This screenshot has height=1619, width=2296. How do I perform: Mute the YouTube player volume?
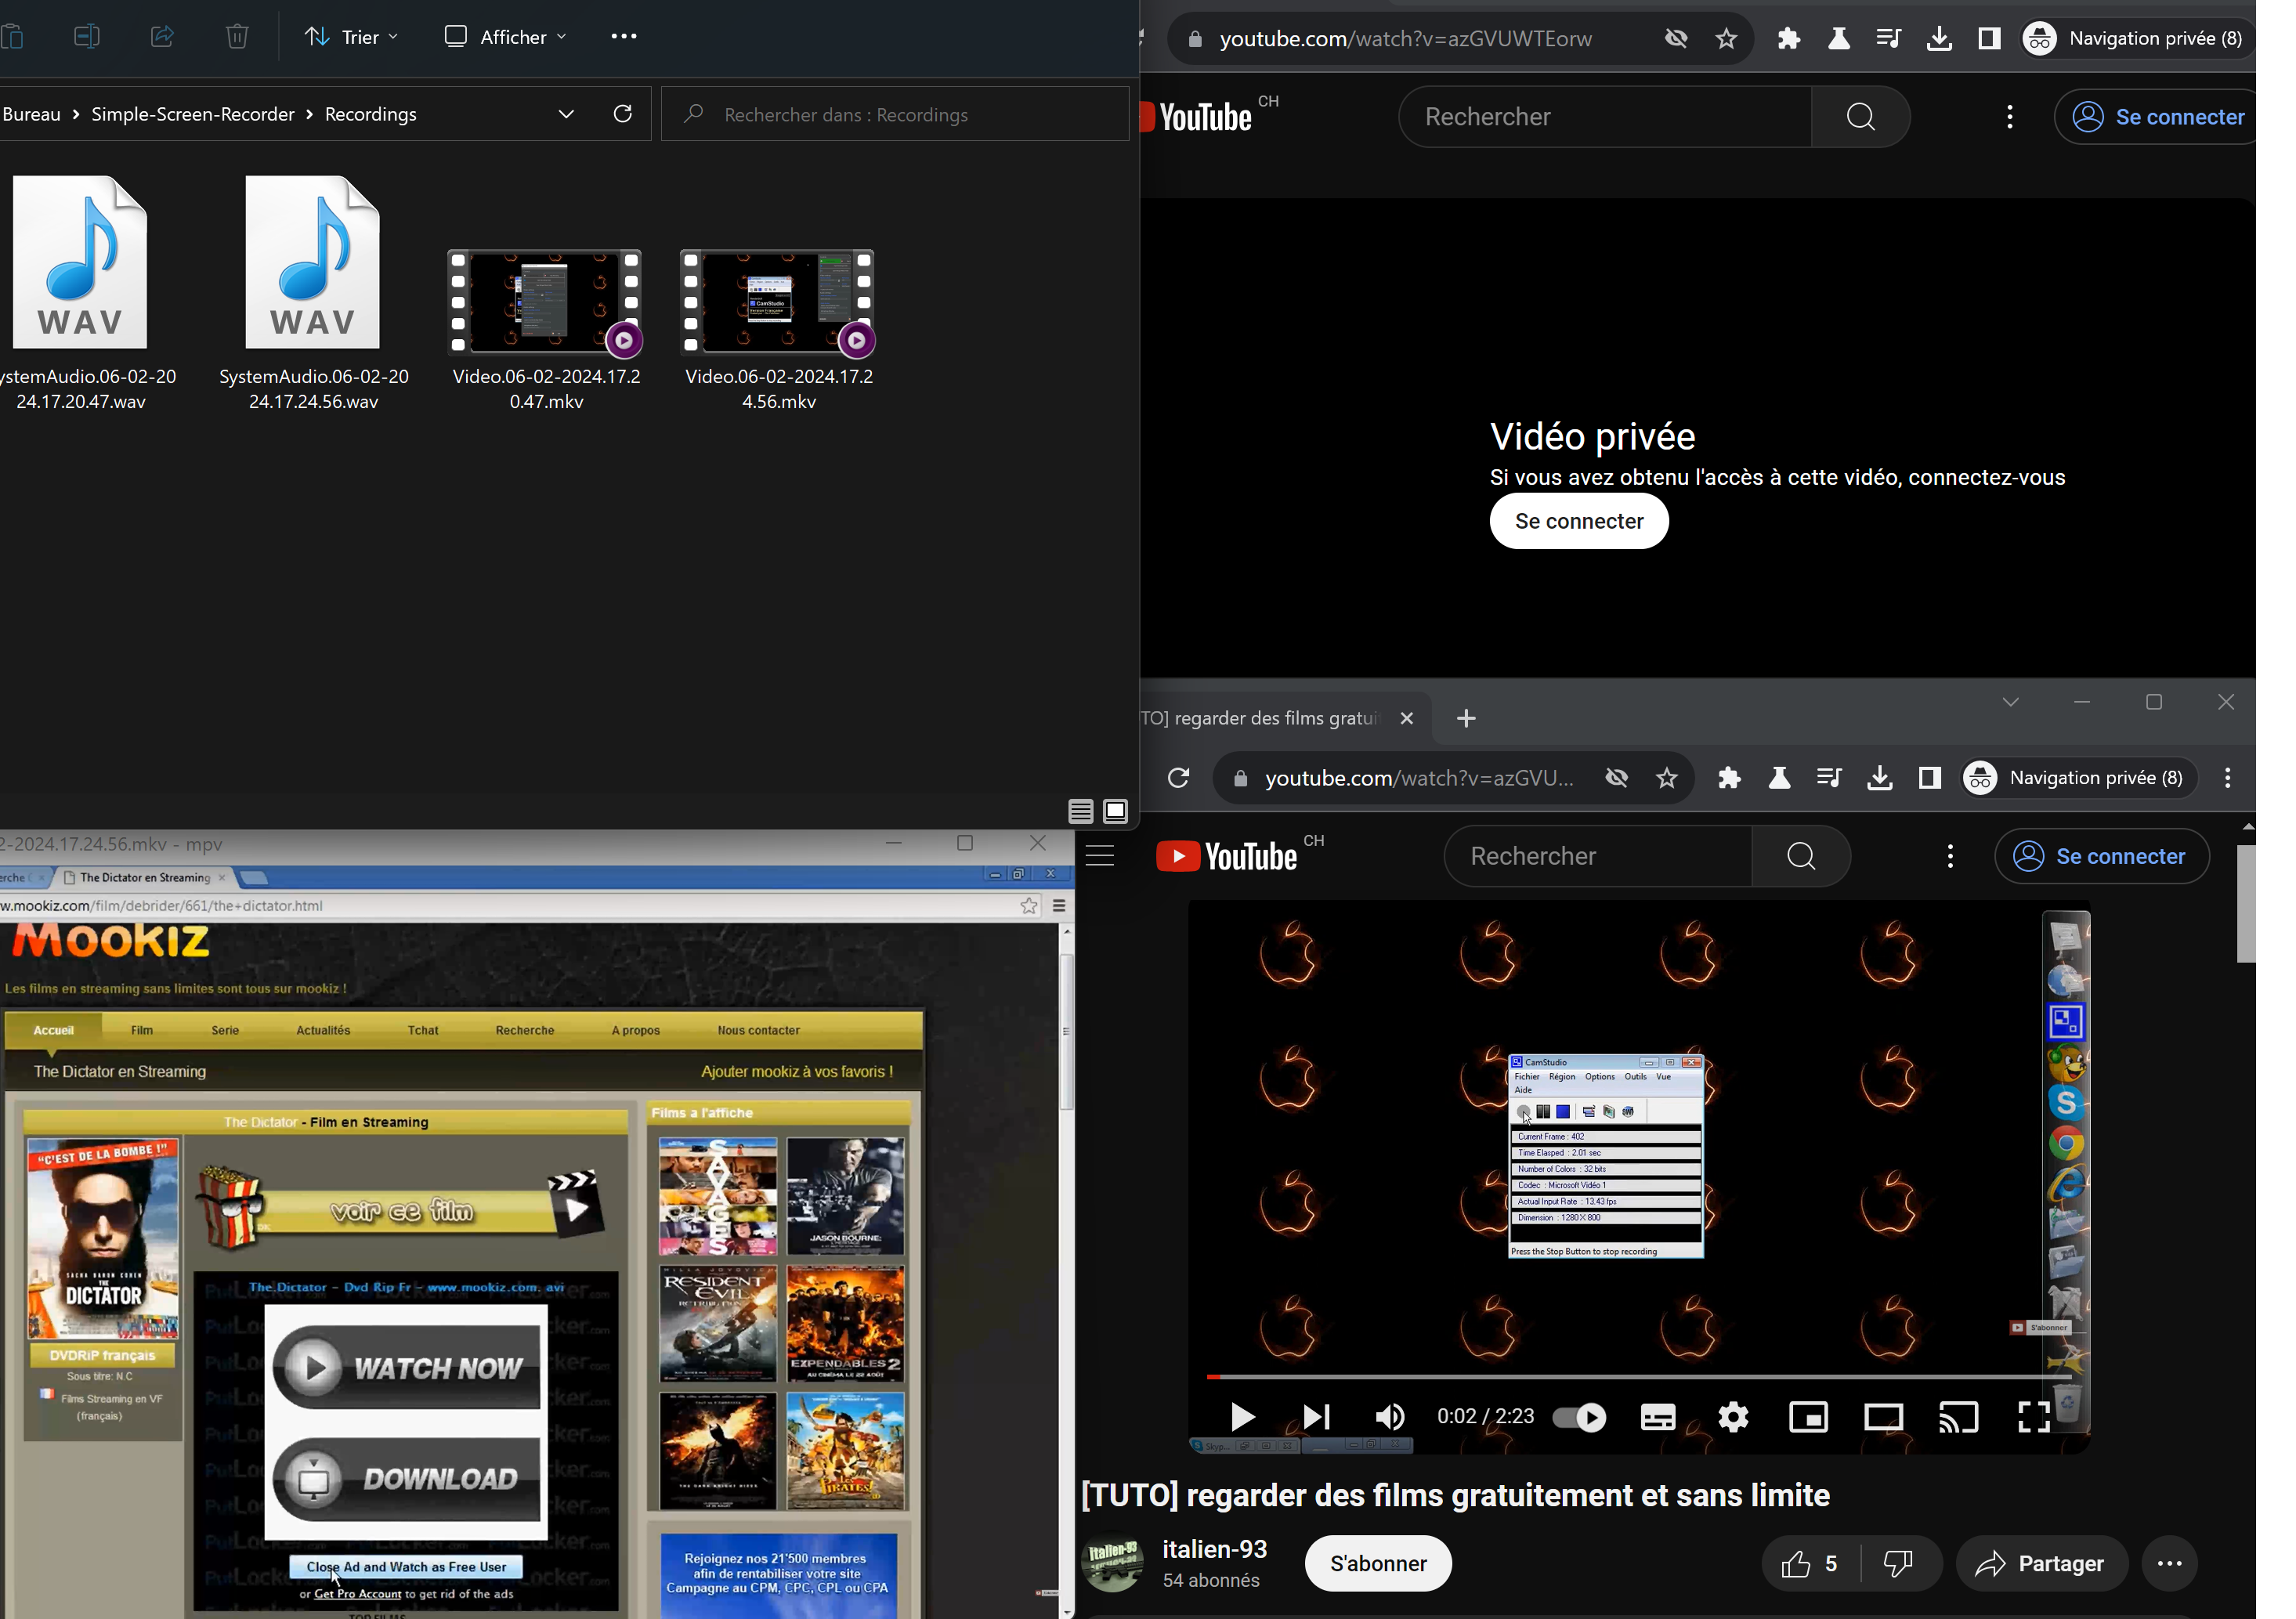coord(1390,1417)
